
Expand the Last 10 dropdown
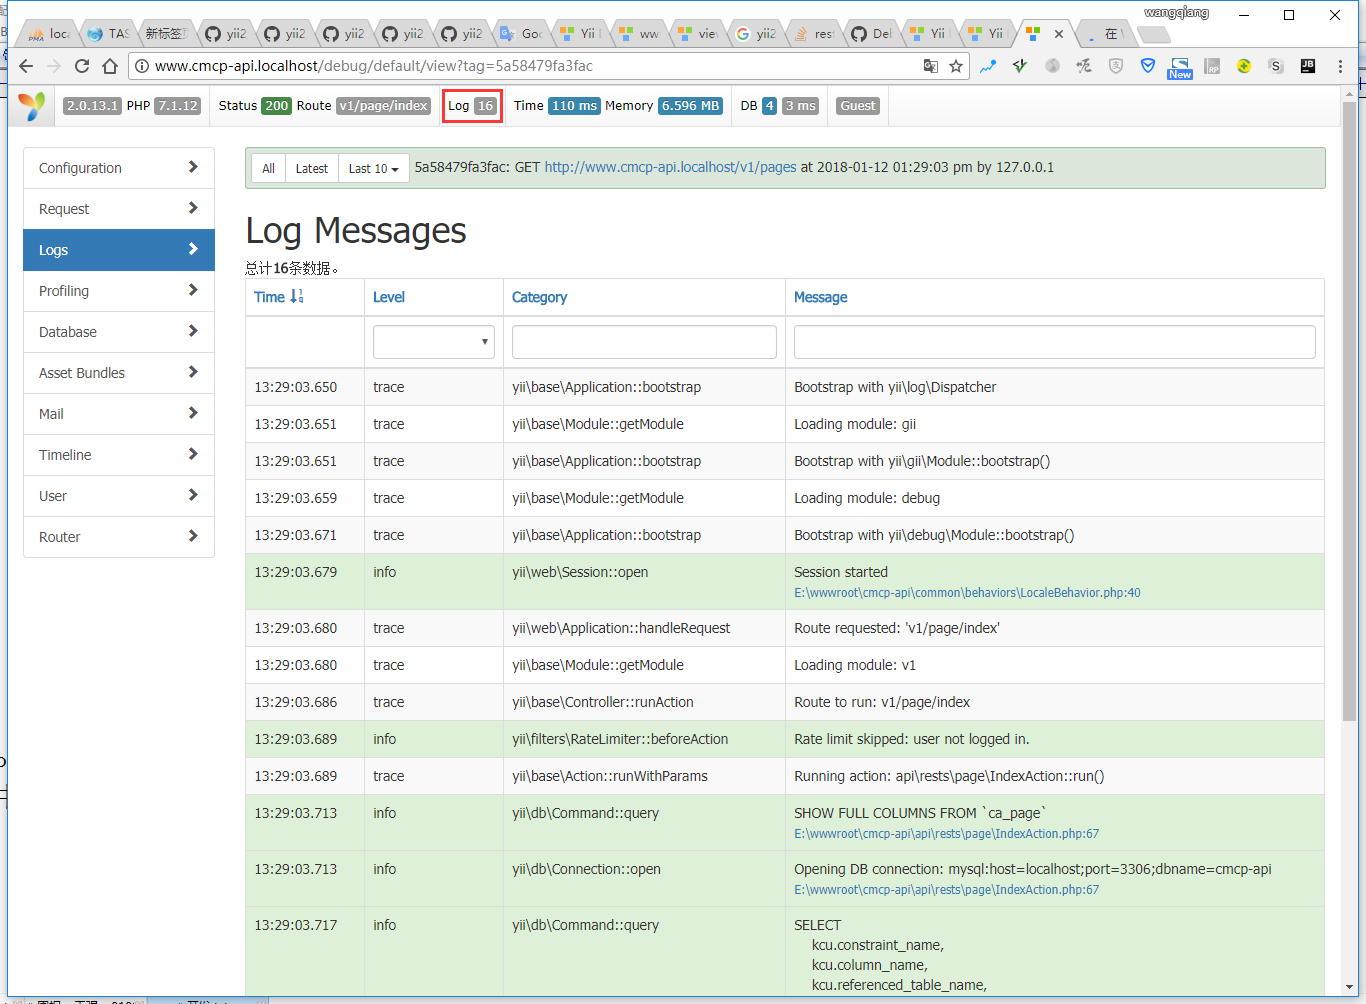point(373,169)
